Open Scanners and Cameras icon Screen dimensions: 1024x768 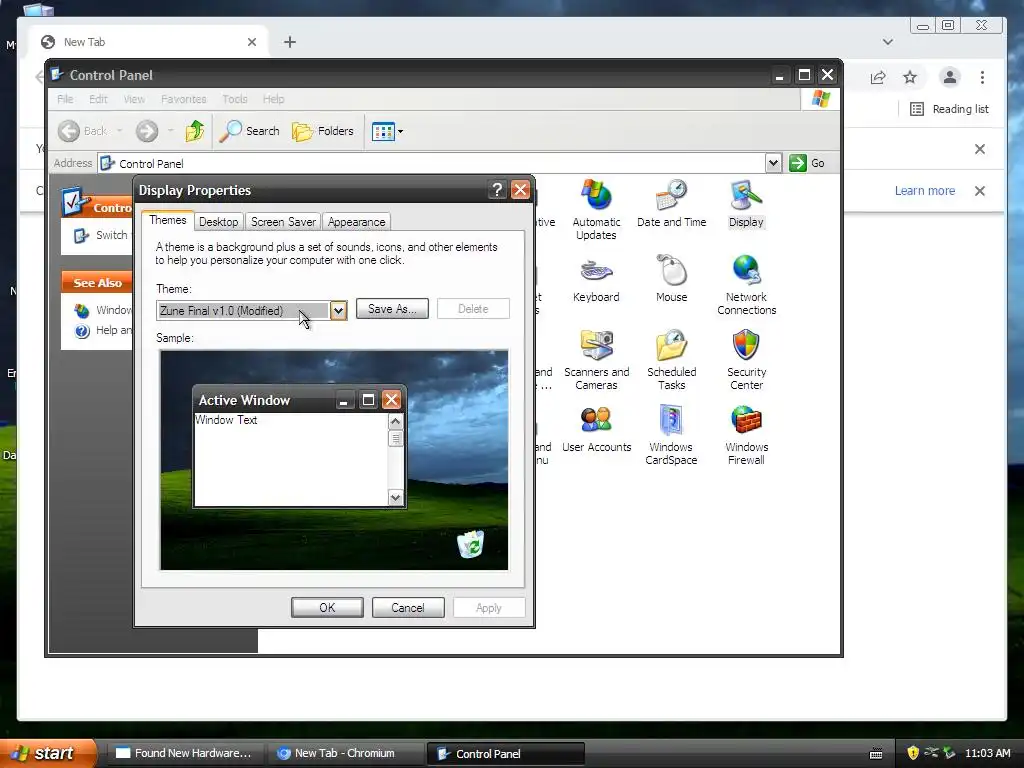(596, 360)
